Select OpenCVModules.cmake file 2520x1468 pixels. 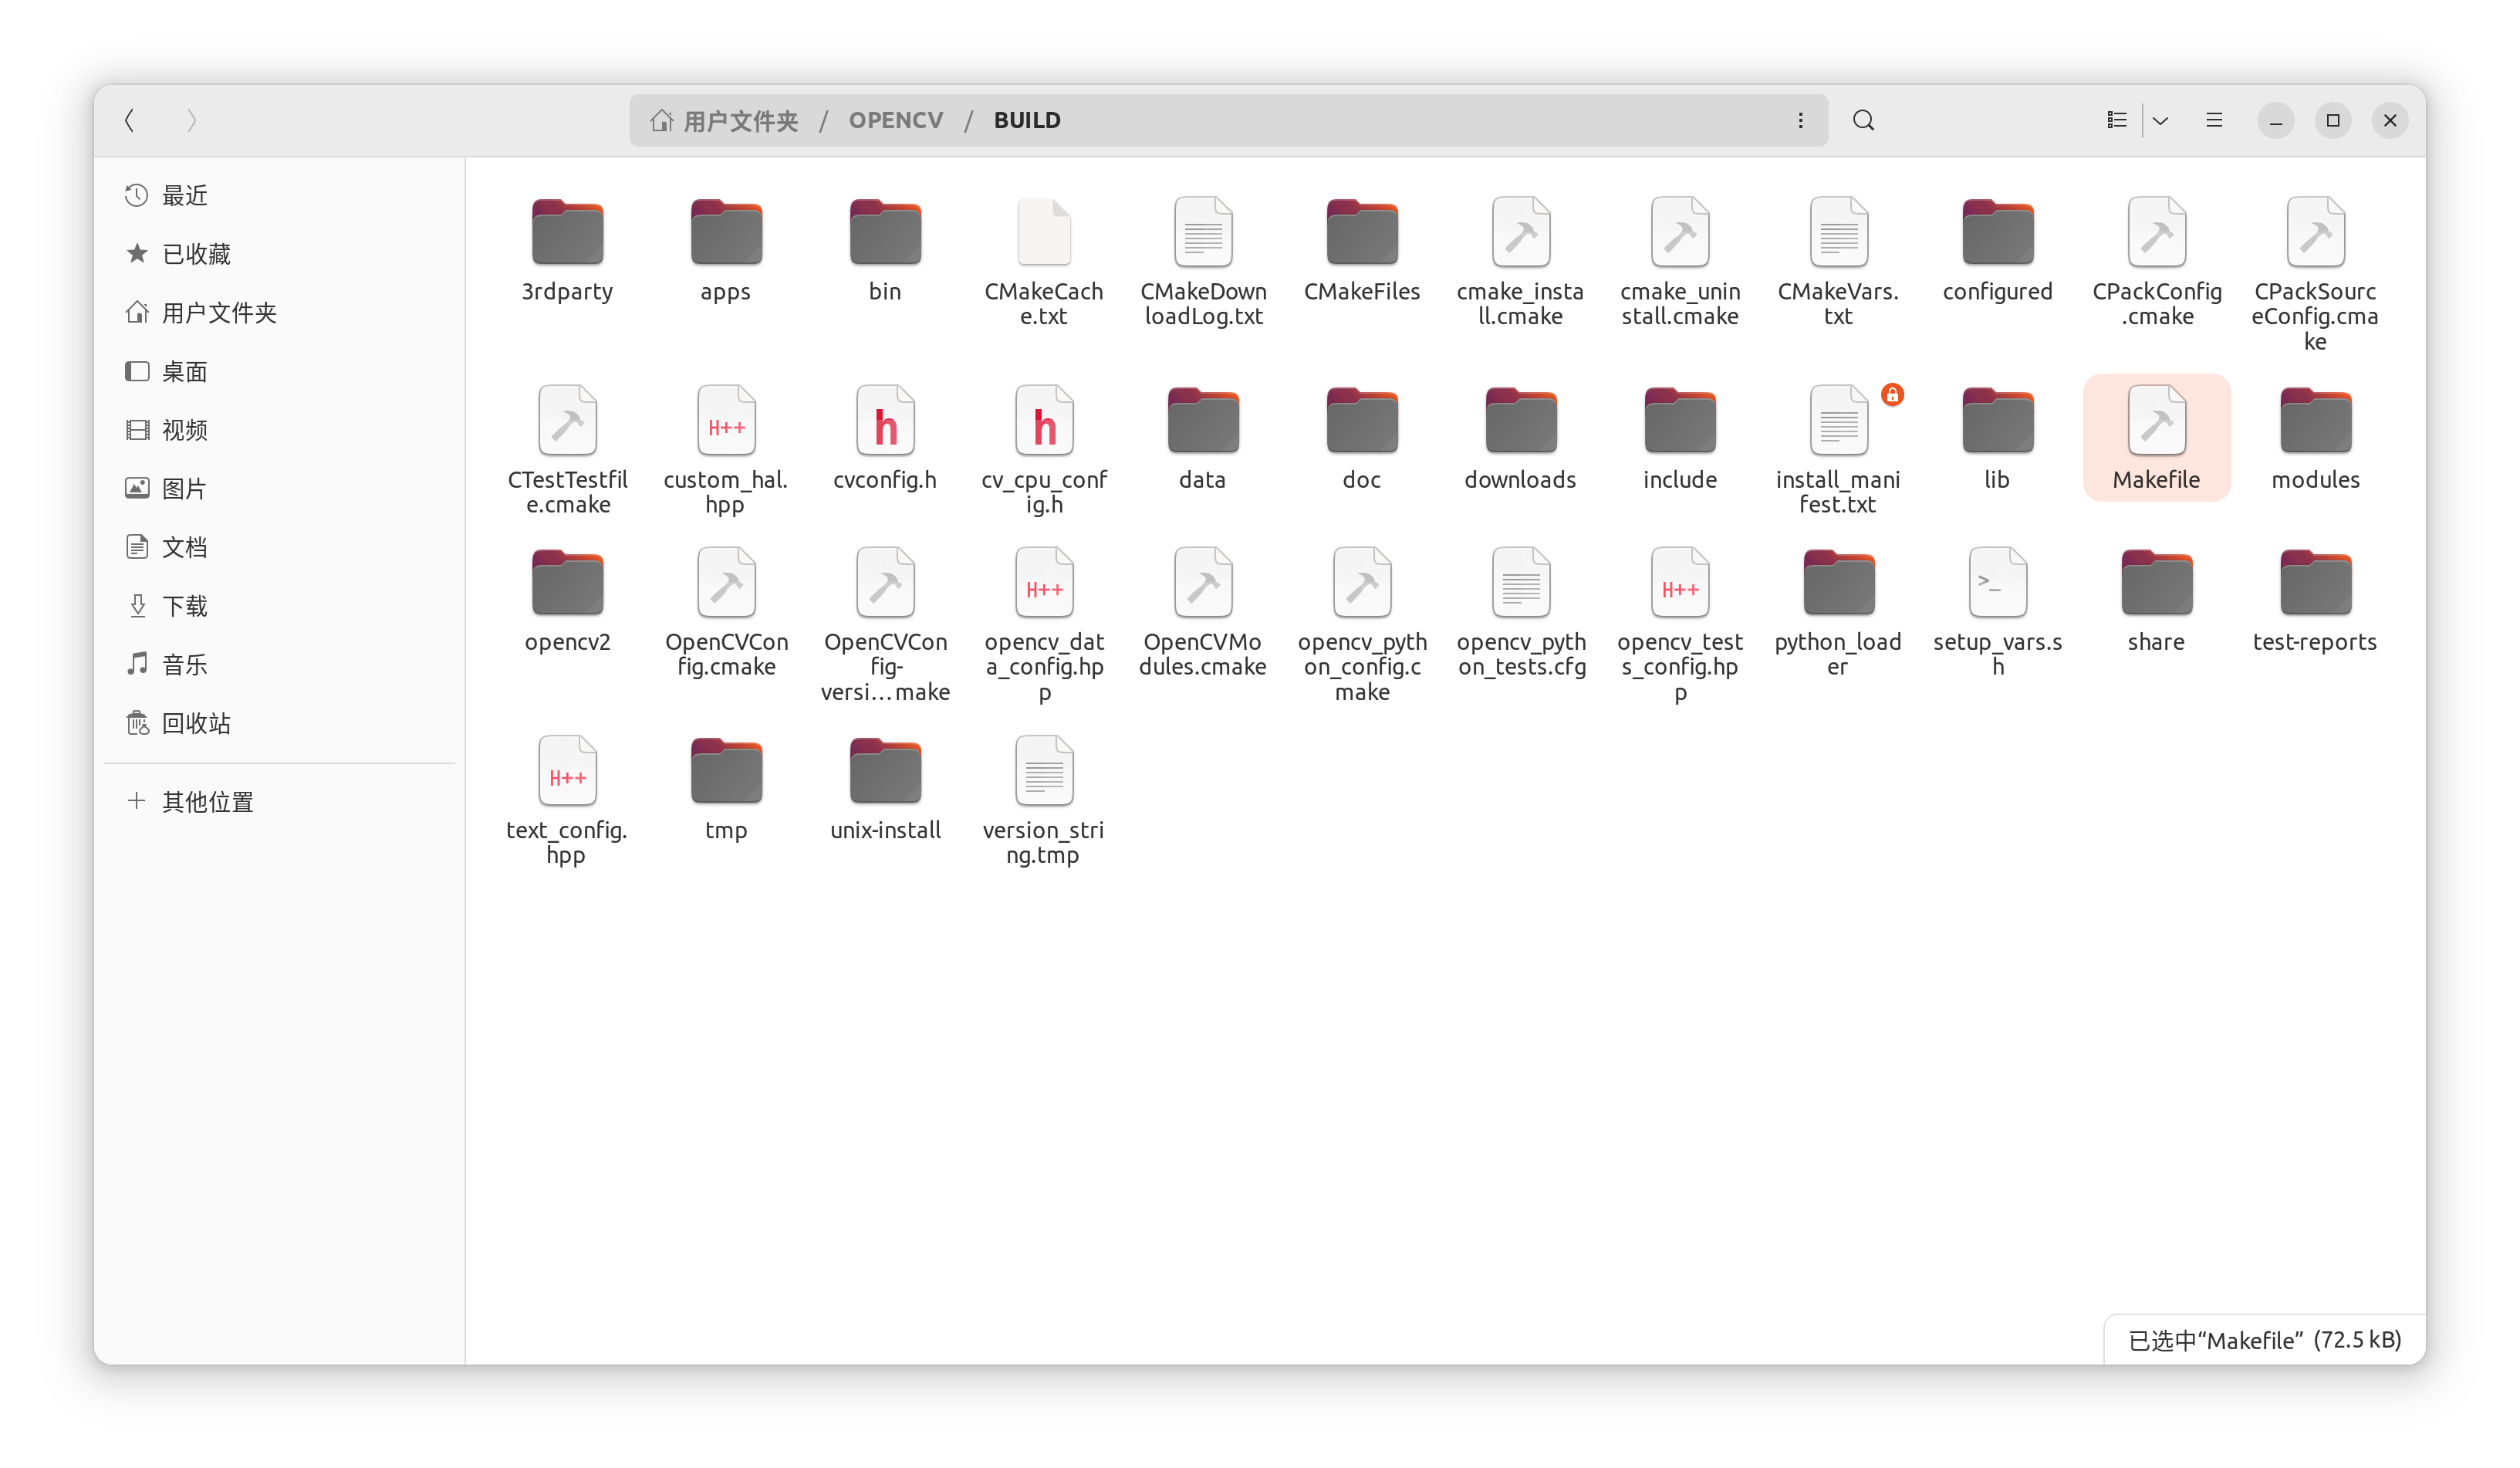coord(1203,612)
